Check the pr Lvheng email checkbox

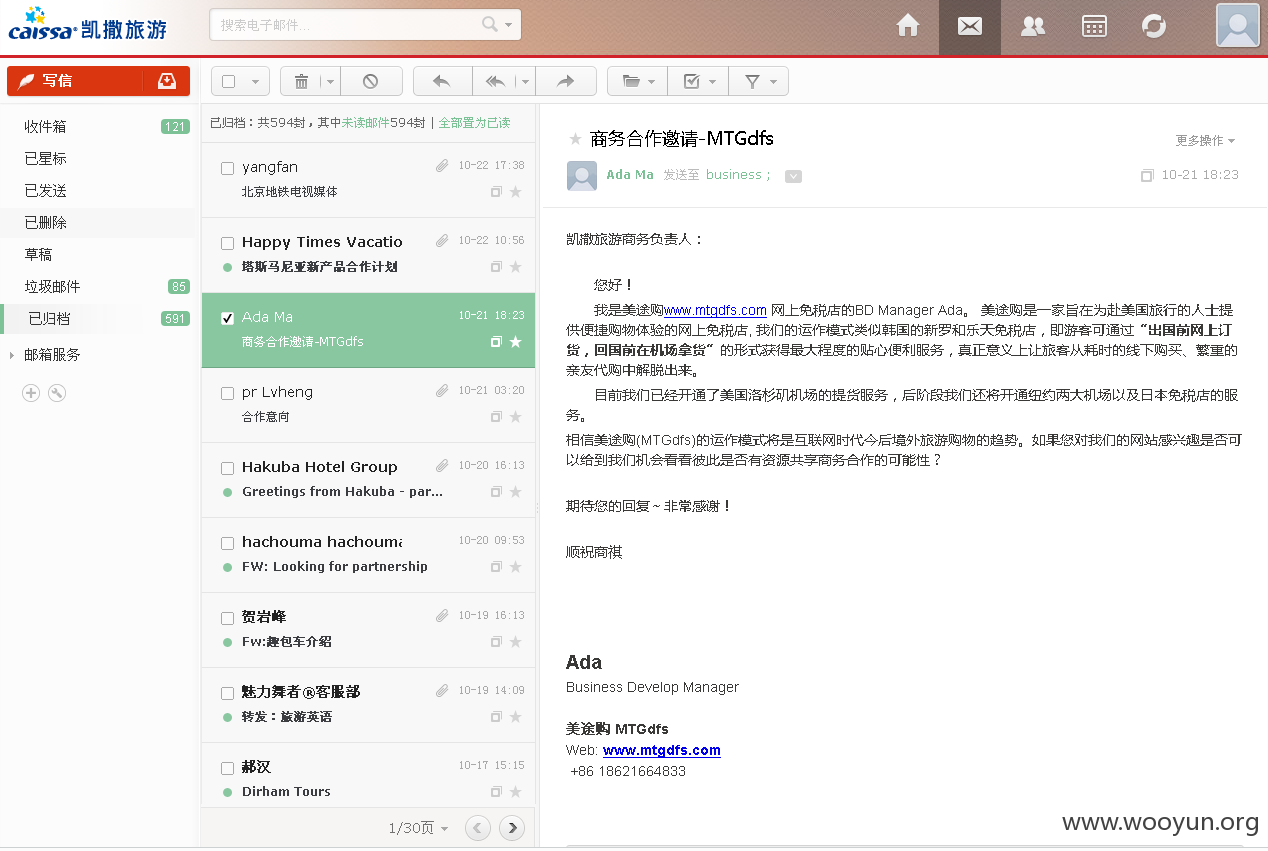227,393
